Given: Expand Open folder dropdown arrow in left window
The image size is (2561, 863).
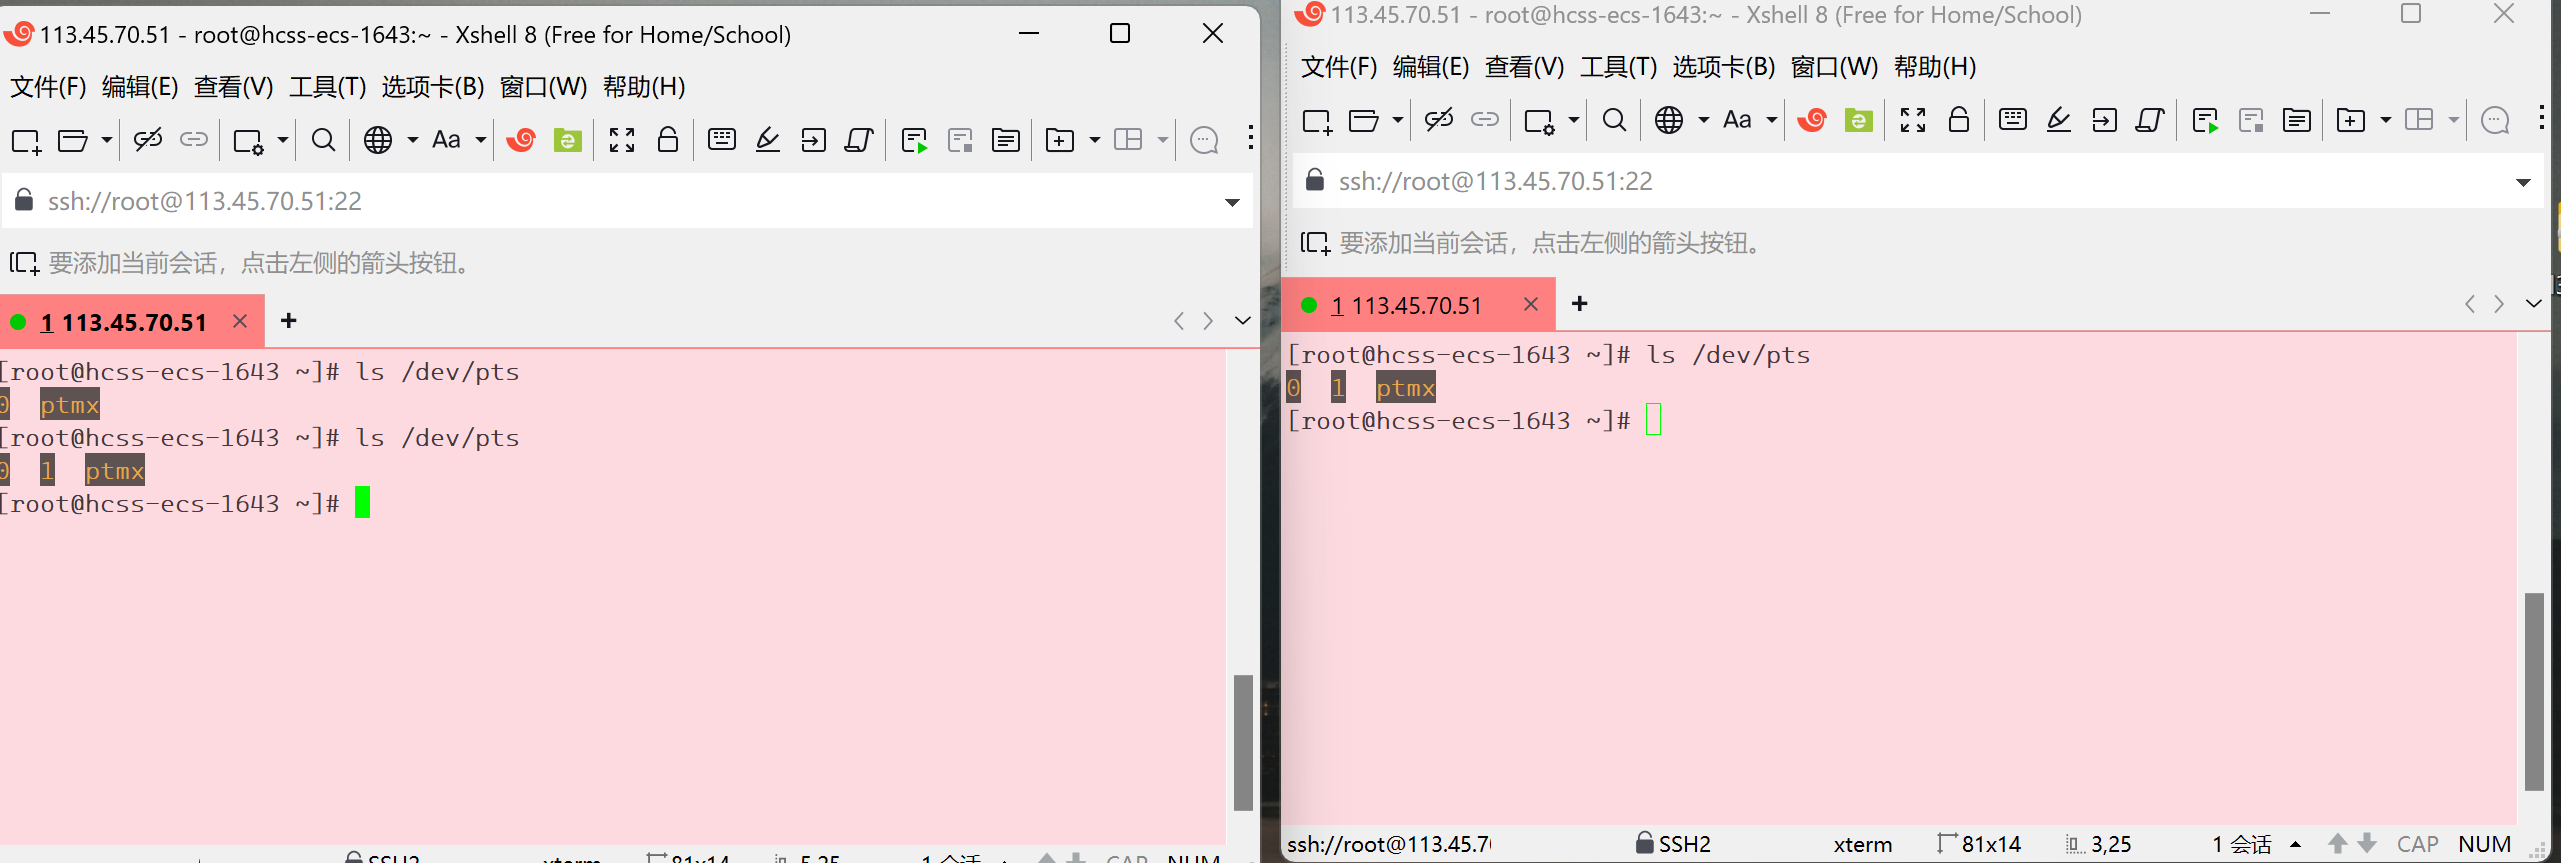Looking at the screenshot, I should click(x=107, y=140).
